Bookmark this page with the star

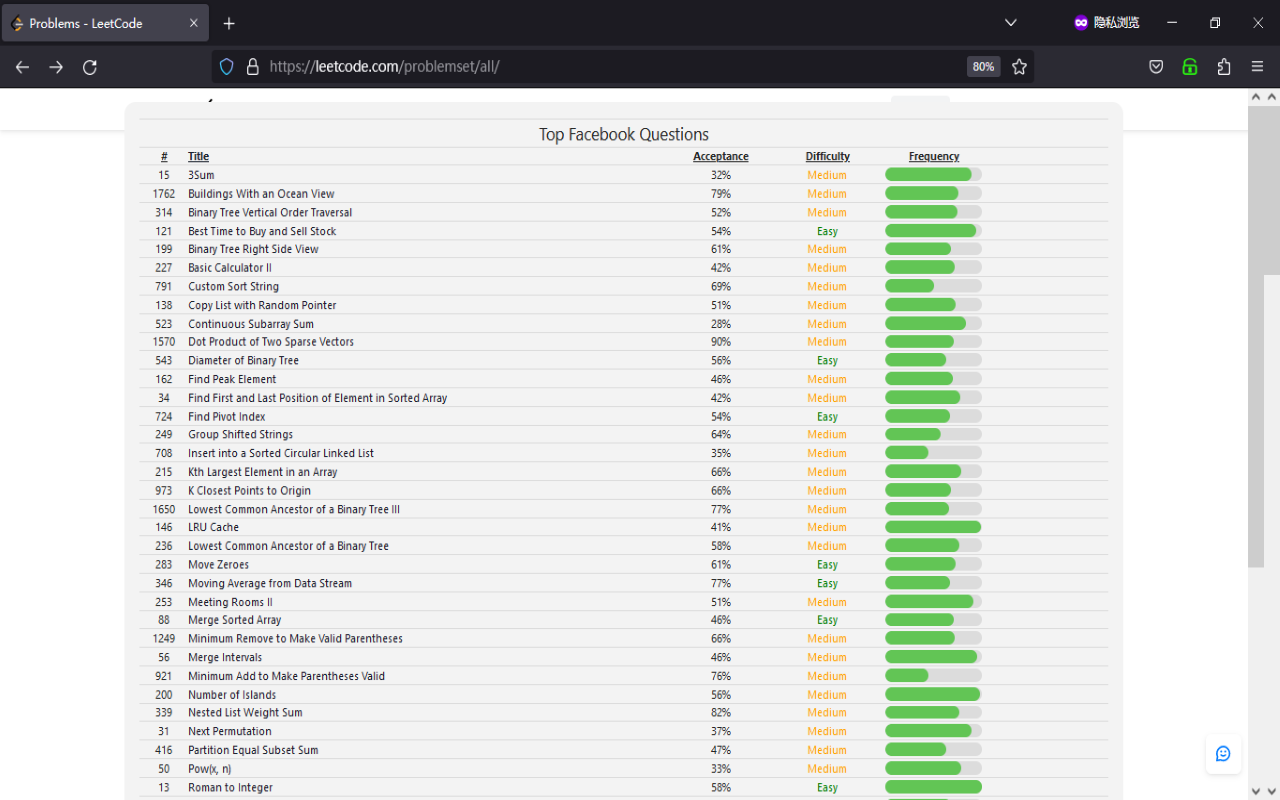1019,67
